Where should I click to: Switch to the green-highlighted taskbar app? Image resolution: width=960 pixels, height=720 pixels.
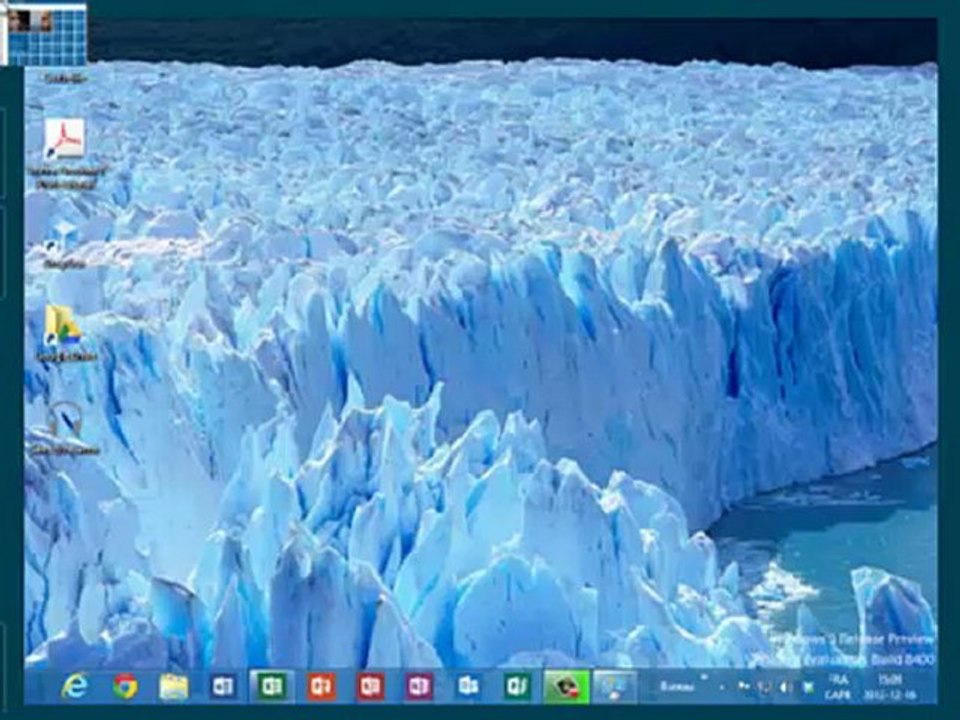(x=566, y=687)
